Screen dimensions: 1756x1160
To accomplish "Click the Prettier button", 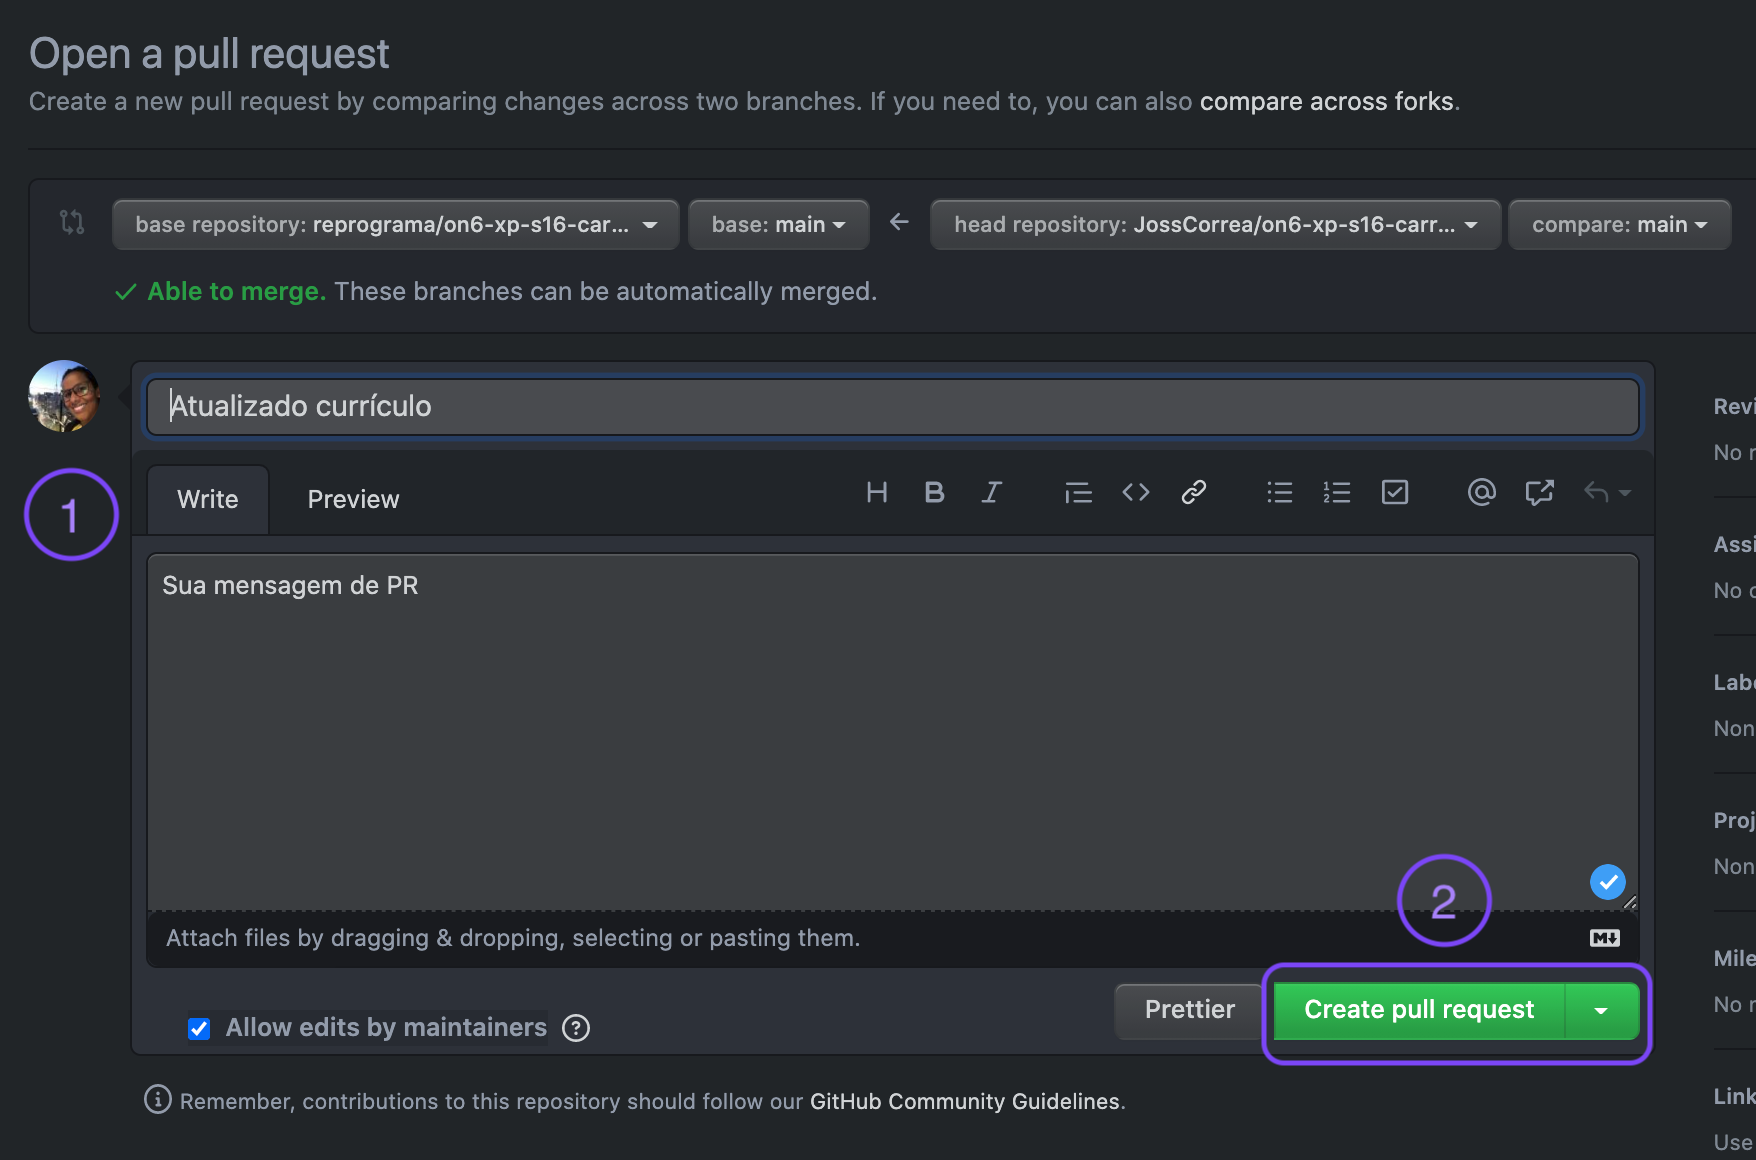I will pos(1190,1010).
